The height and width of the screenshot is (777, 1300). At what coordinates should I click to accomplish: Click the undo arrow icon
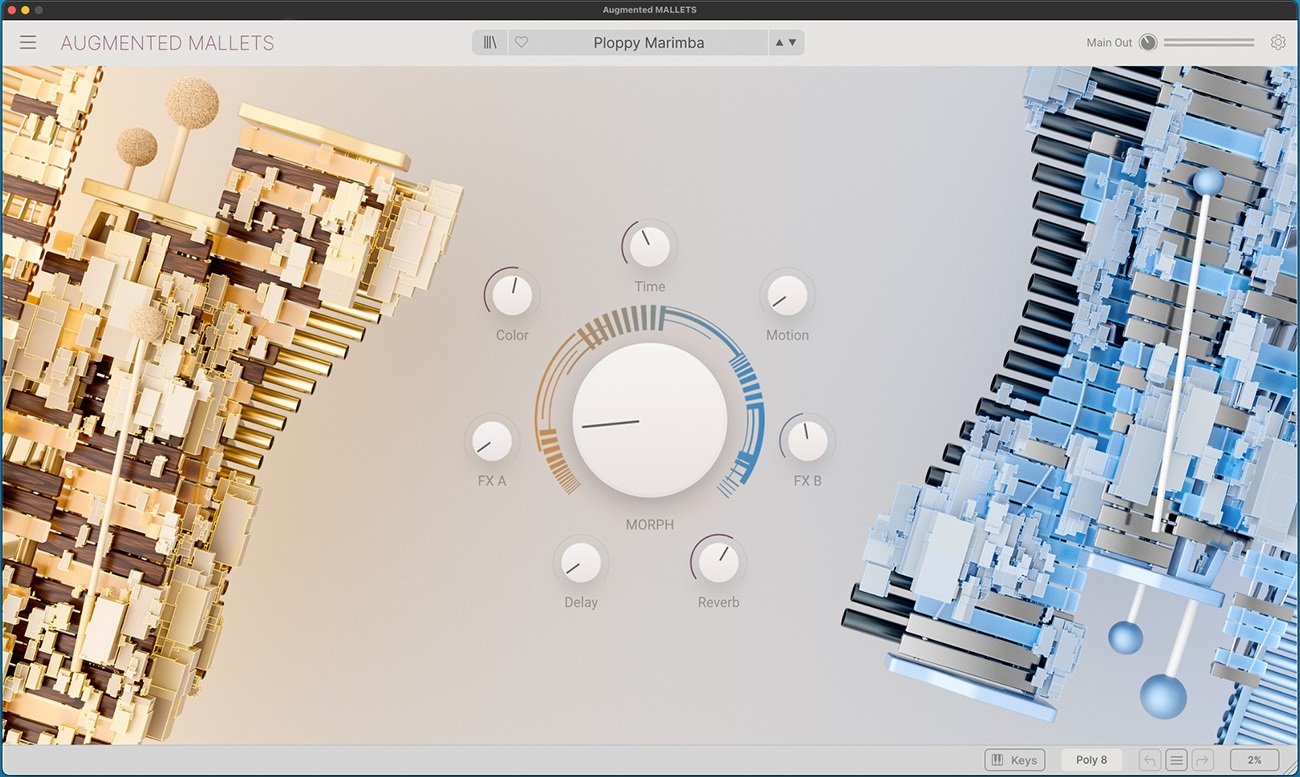coord(1150,760)
